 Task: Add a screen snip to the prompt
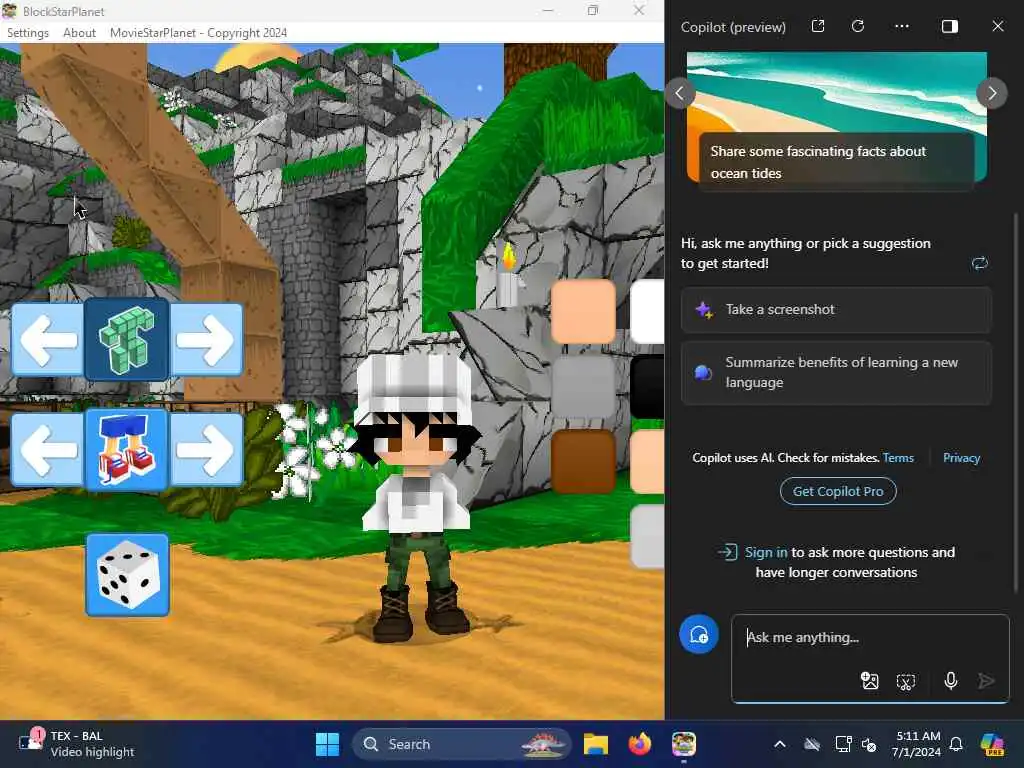[906, 682]
